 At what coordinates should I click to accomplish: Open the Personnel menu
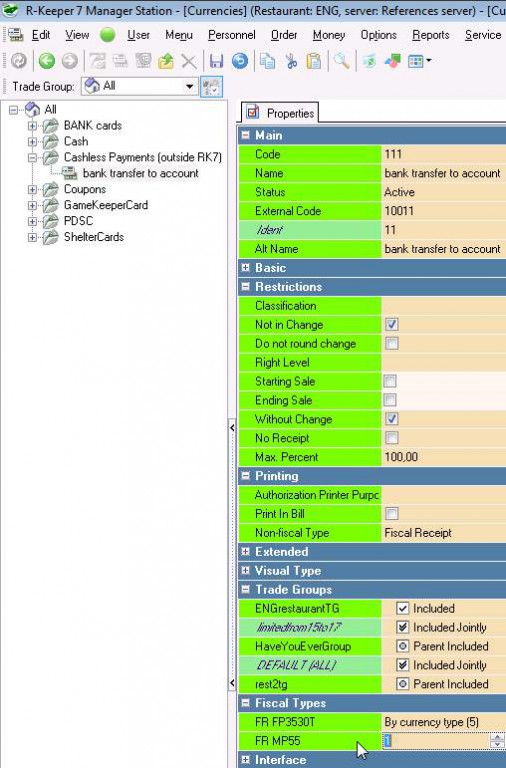click(x=232, y=35)
